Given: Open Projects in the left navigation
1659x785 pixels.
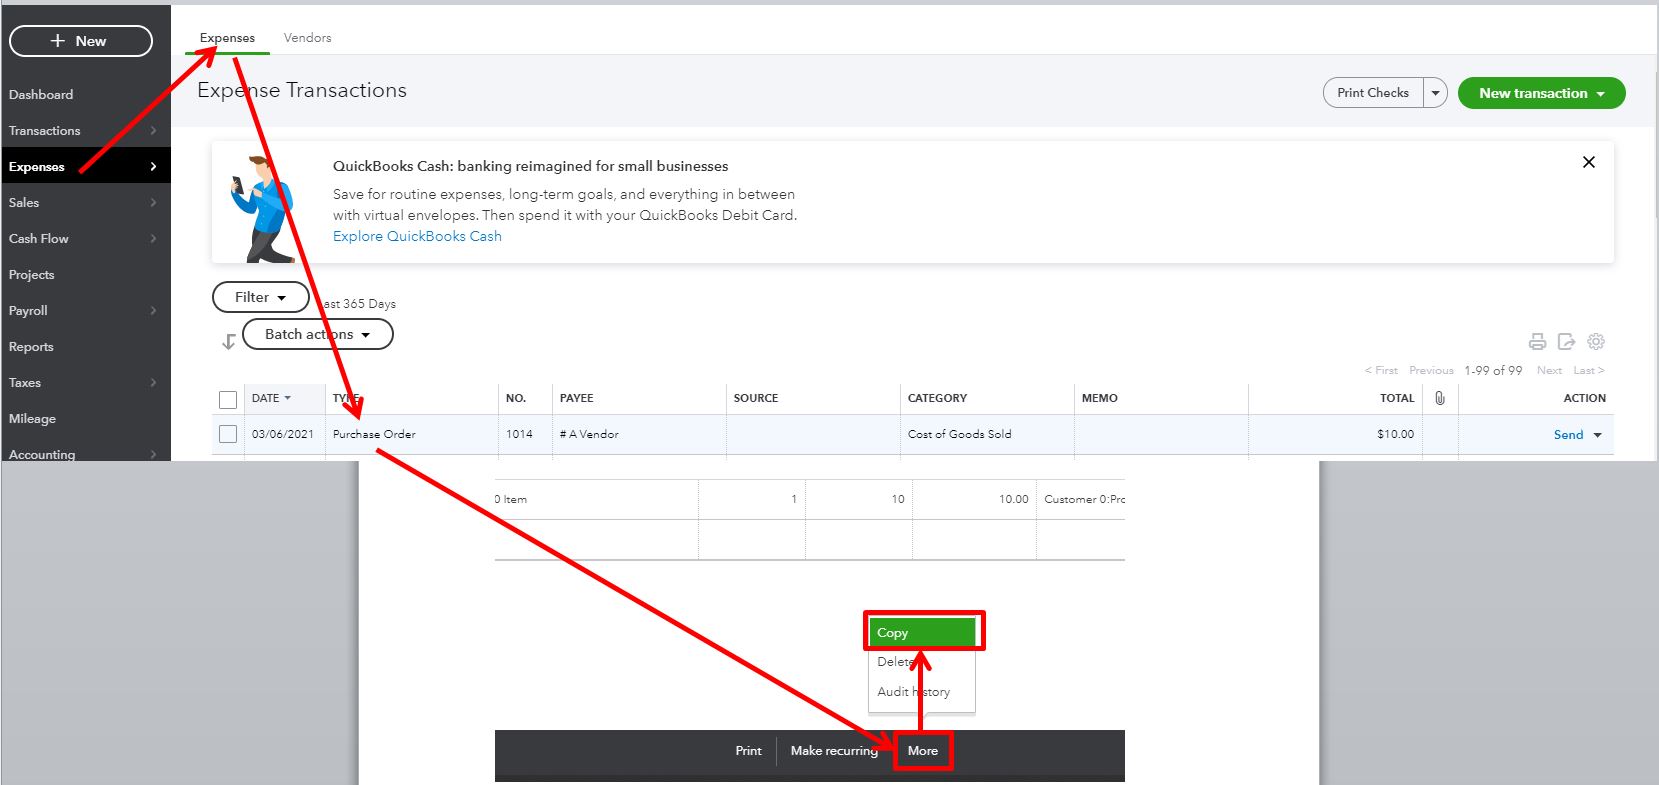Looking at the screenshot, I should pos(32,275).
